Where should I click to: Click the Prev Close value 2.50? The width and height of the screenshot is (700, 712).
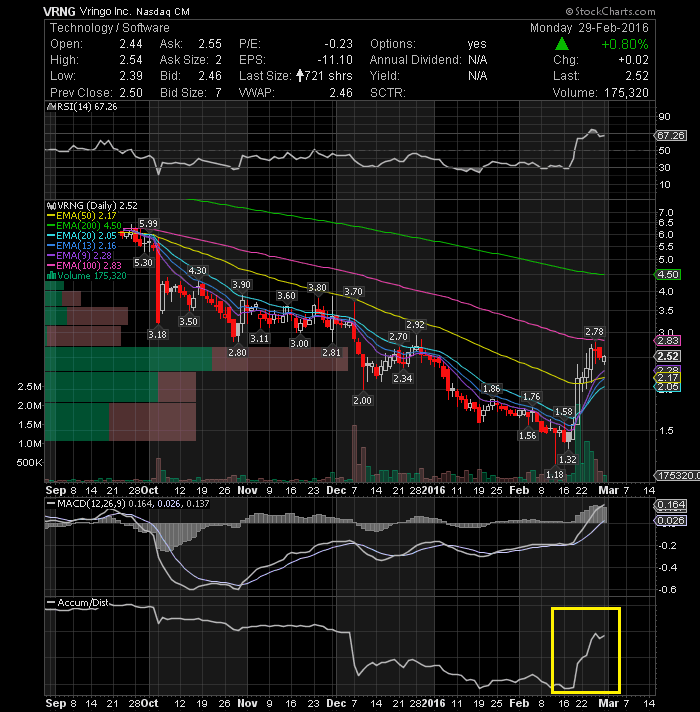(x=131, y=93)
